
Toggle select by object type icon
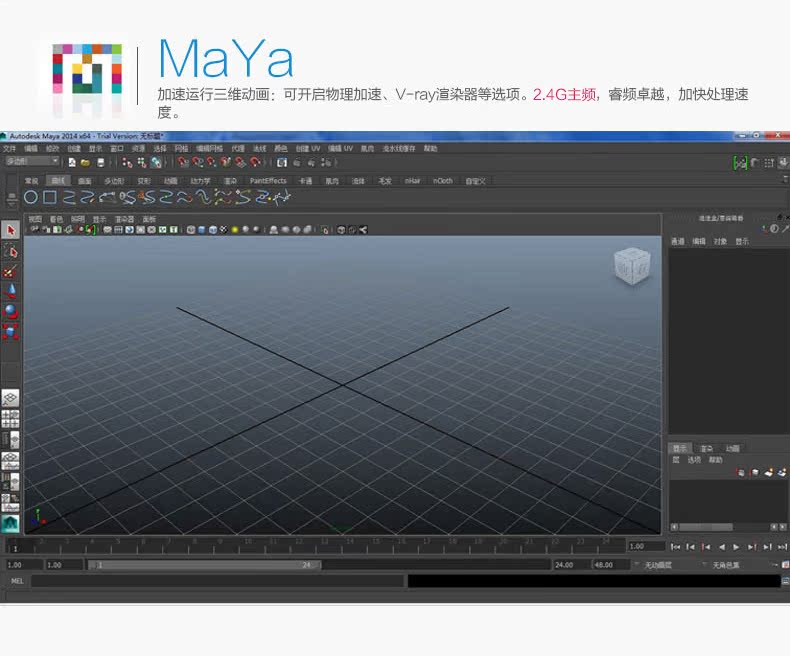[x=142, y=162]
